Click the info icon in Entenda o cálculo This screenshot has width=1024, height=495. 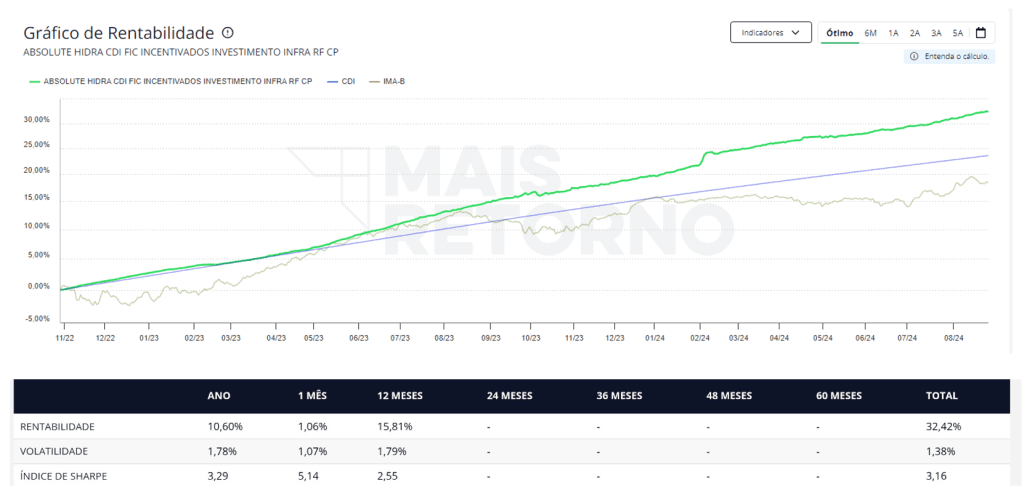point(914,56)
